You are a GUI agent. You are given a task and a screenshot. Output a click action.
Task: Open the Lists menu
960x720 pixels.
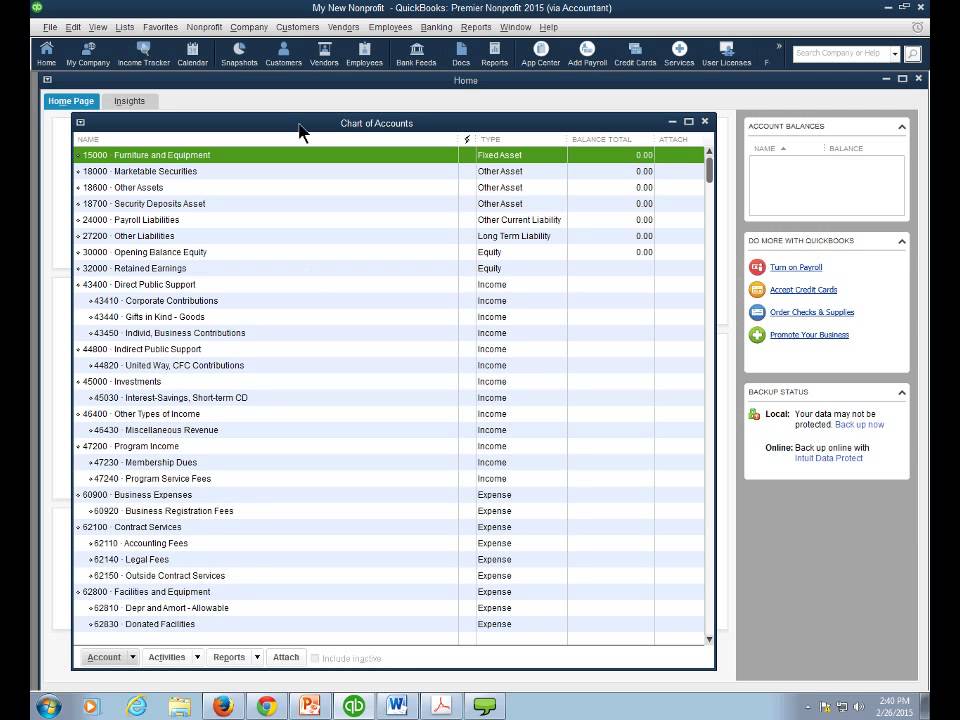124,27
